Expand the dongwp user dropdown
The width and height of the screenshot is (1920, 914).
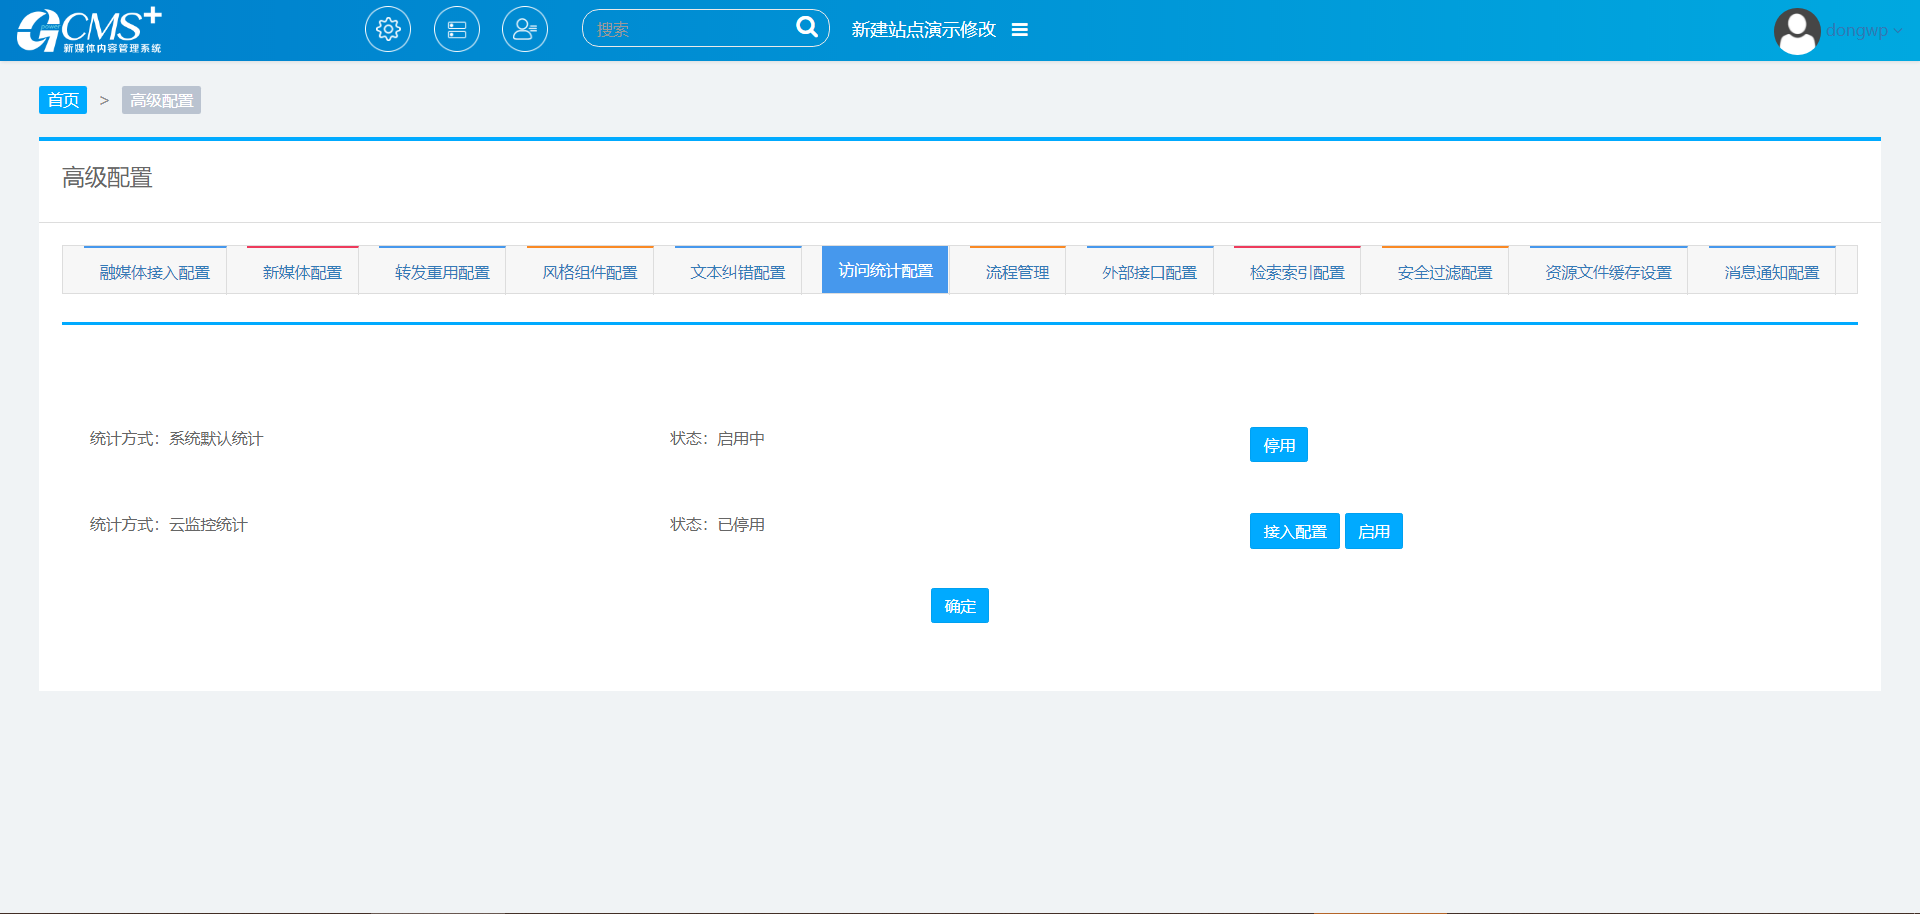[1865, 31]
